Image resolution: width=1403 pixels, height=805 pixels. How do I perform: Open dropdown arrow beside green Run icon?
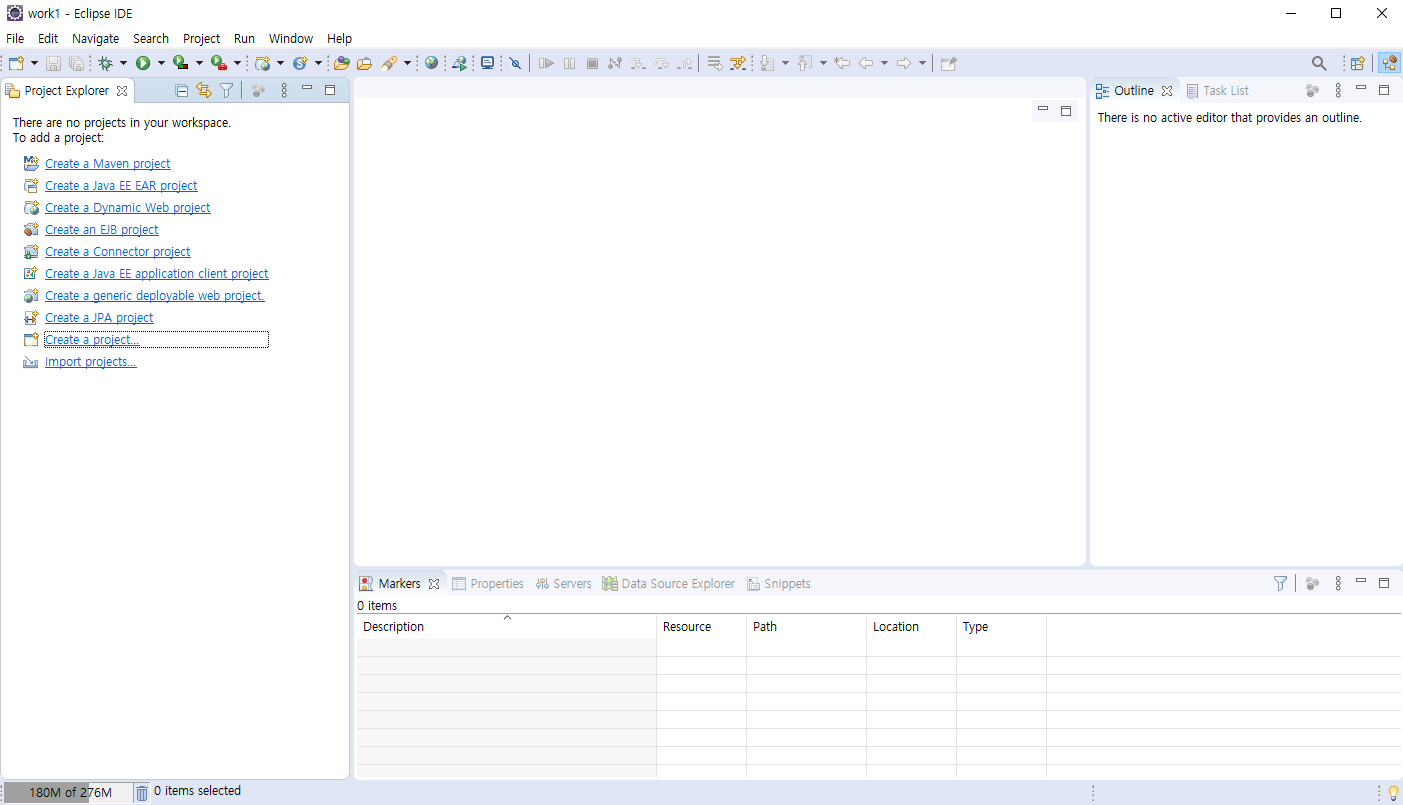tap(161, 63)
